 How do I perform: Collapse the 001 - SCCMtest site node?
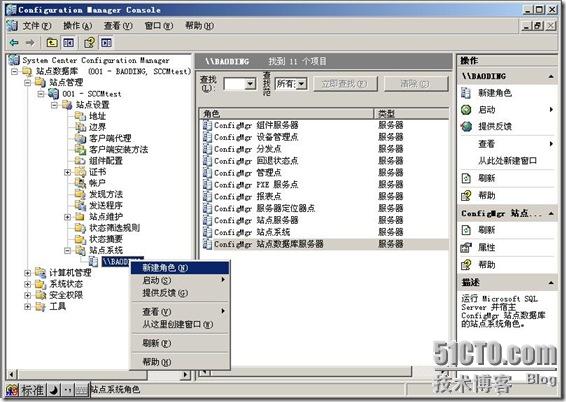[41, 94]
